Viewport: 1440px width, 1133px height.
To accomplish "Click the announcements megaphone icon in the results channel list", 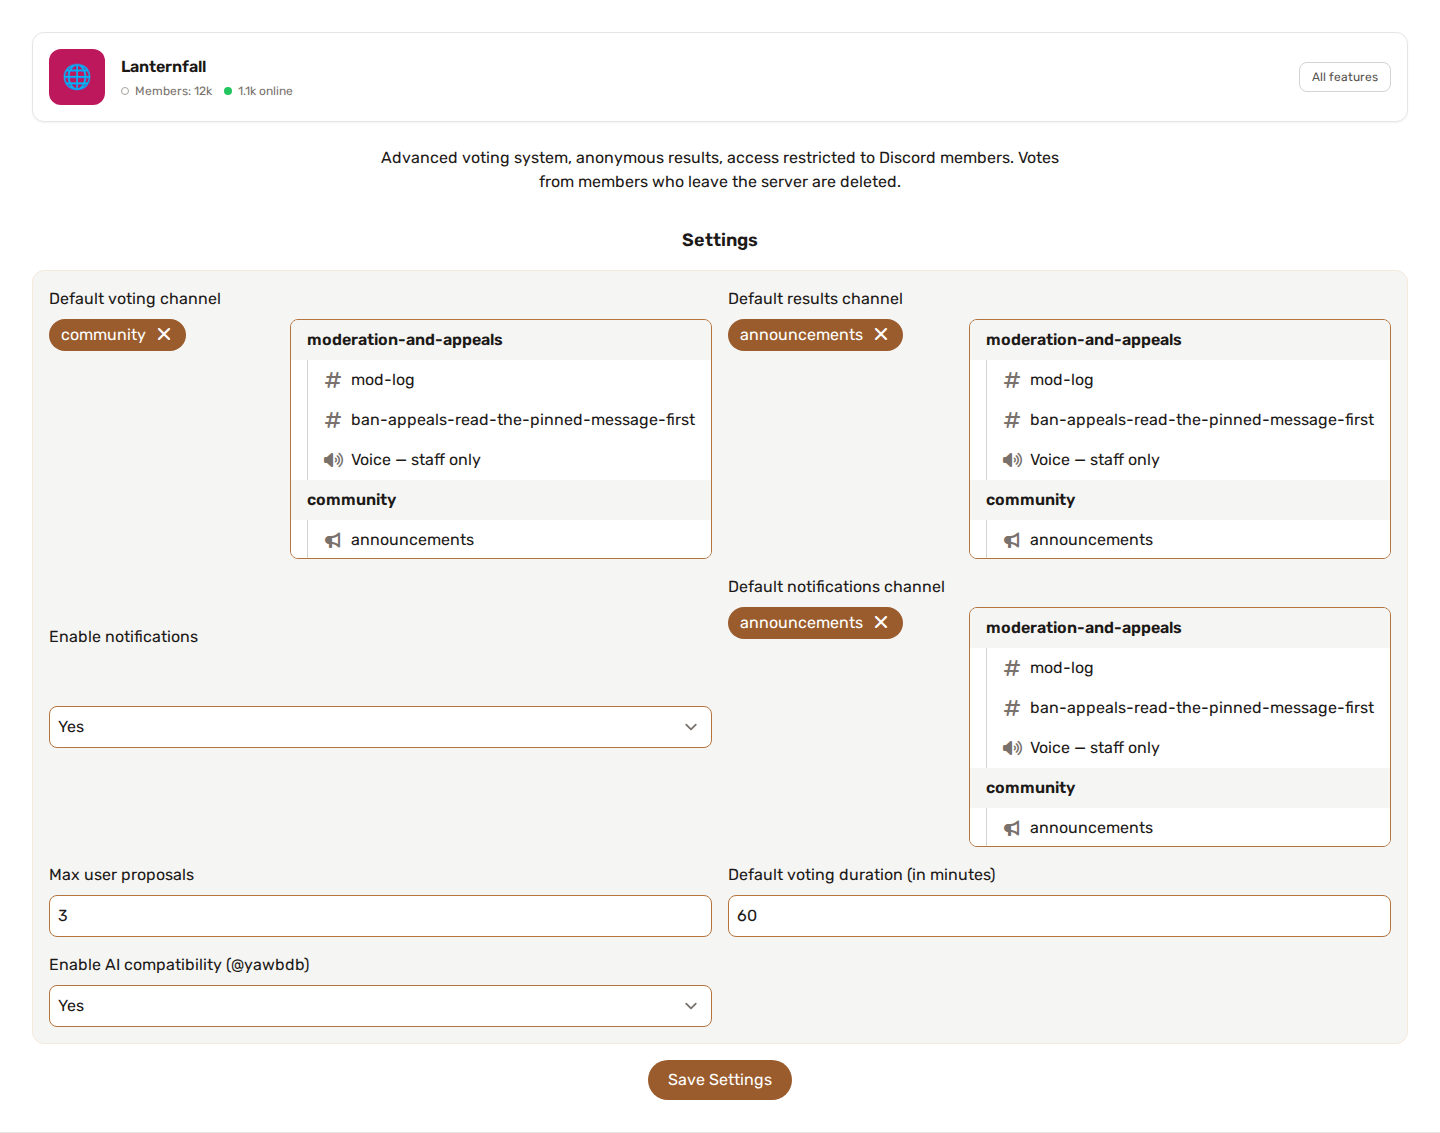I will point(1012,540).
